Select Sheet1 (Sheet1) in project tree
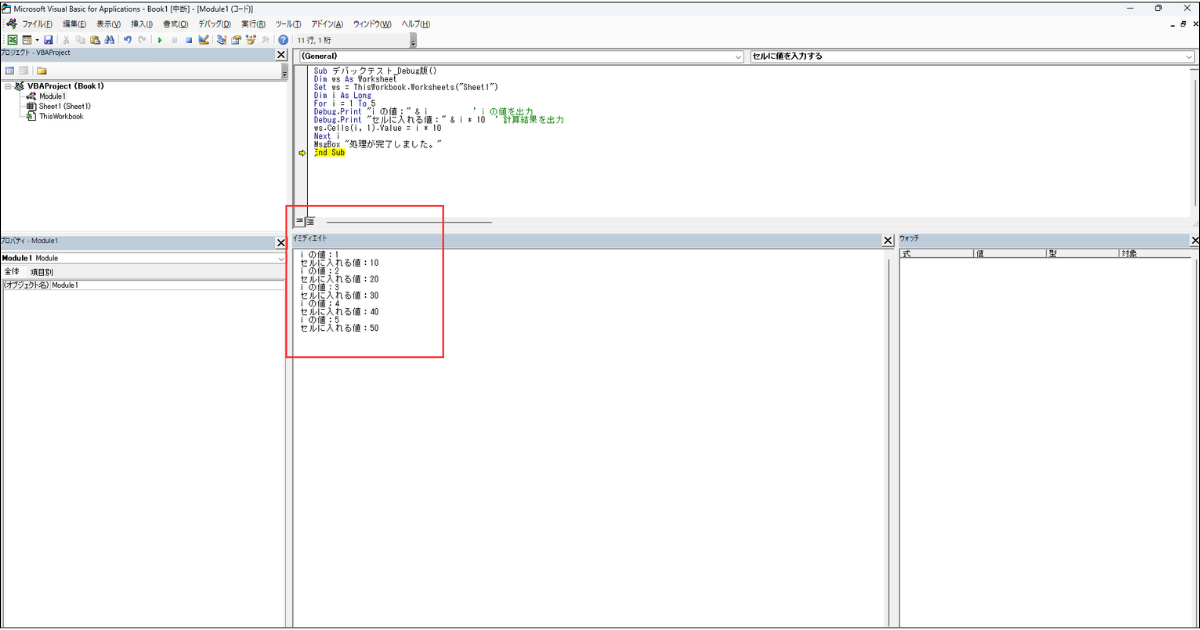1200x630 pixels. pyautogui.click(x=64, y=106)
